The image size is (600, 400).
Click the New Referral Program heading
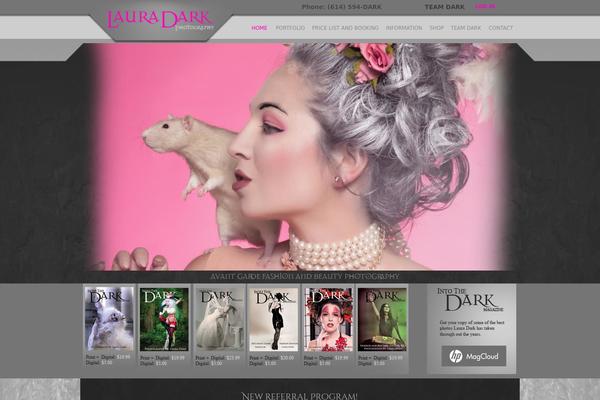[x=299, y=396]
